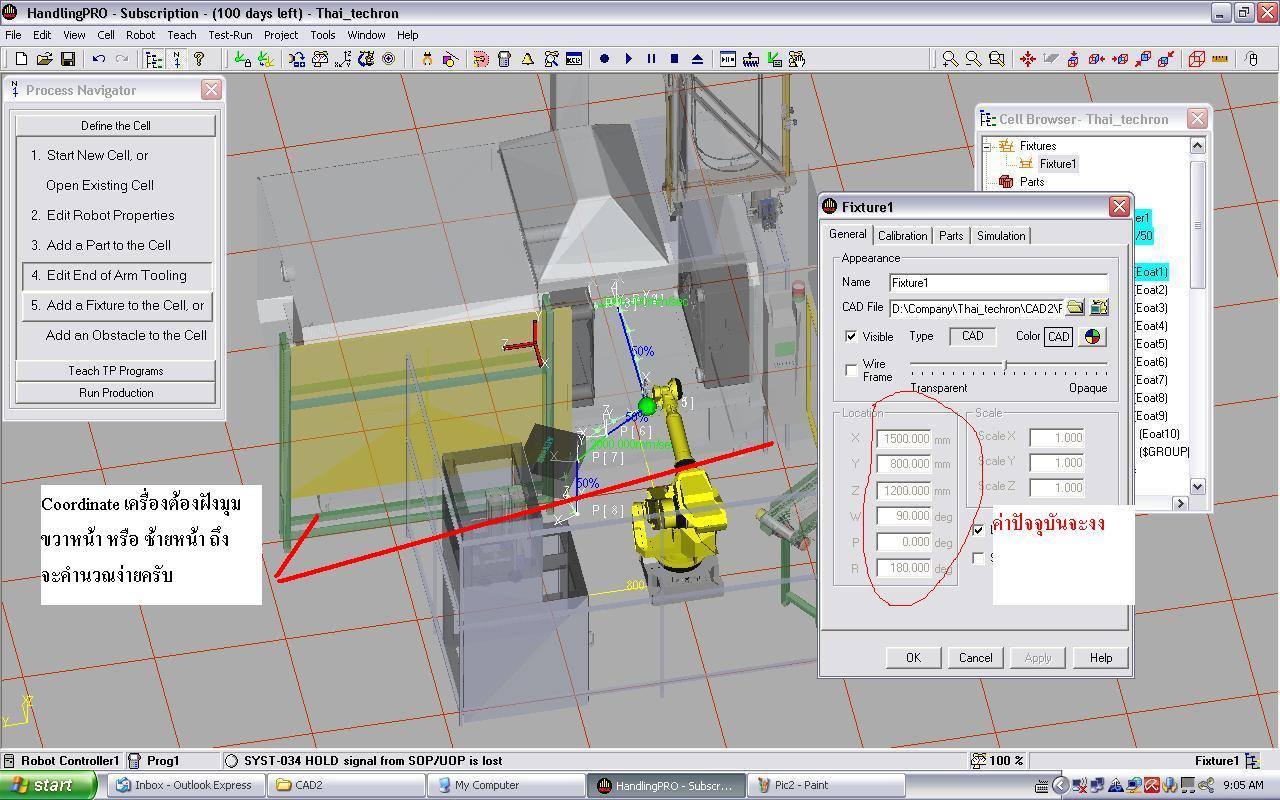Undo the last action in the toolbar

pyautogui.click(x=98, y=59)
